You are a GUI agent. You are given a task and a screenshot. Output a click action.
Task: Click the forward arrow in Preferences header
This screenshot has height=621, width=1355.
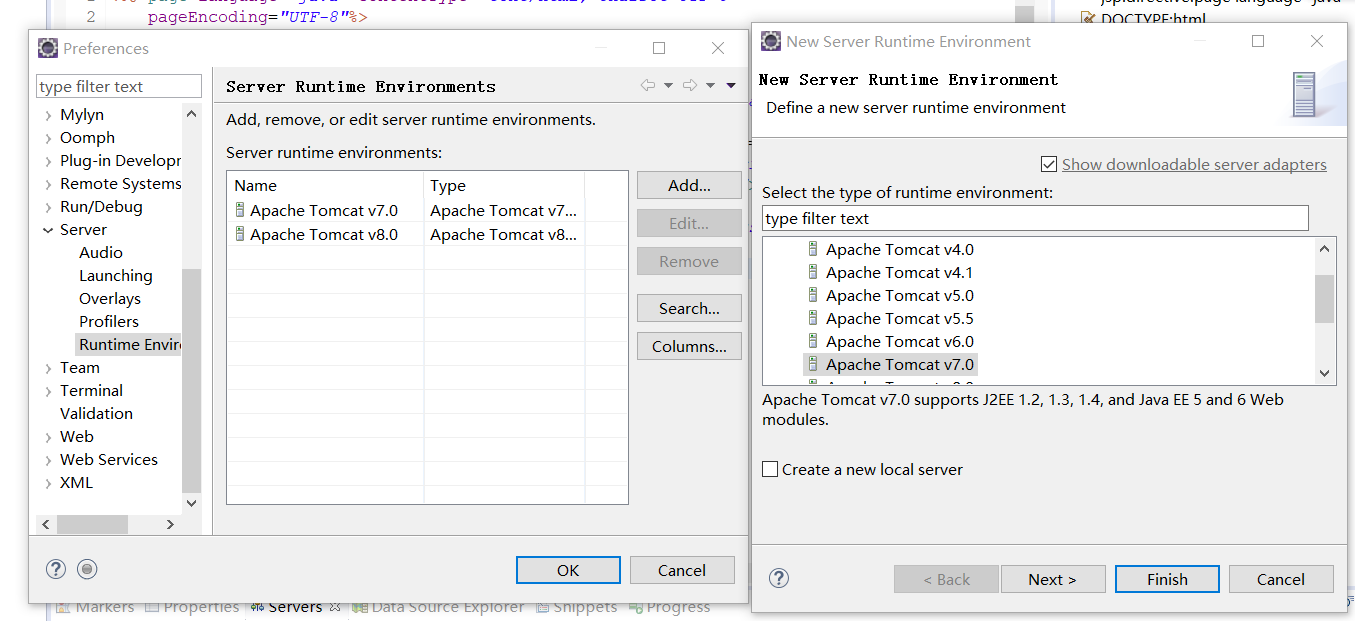[x=690, y=86]
